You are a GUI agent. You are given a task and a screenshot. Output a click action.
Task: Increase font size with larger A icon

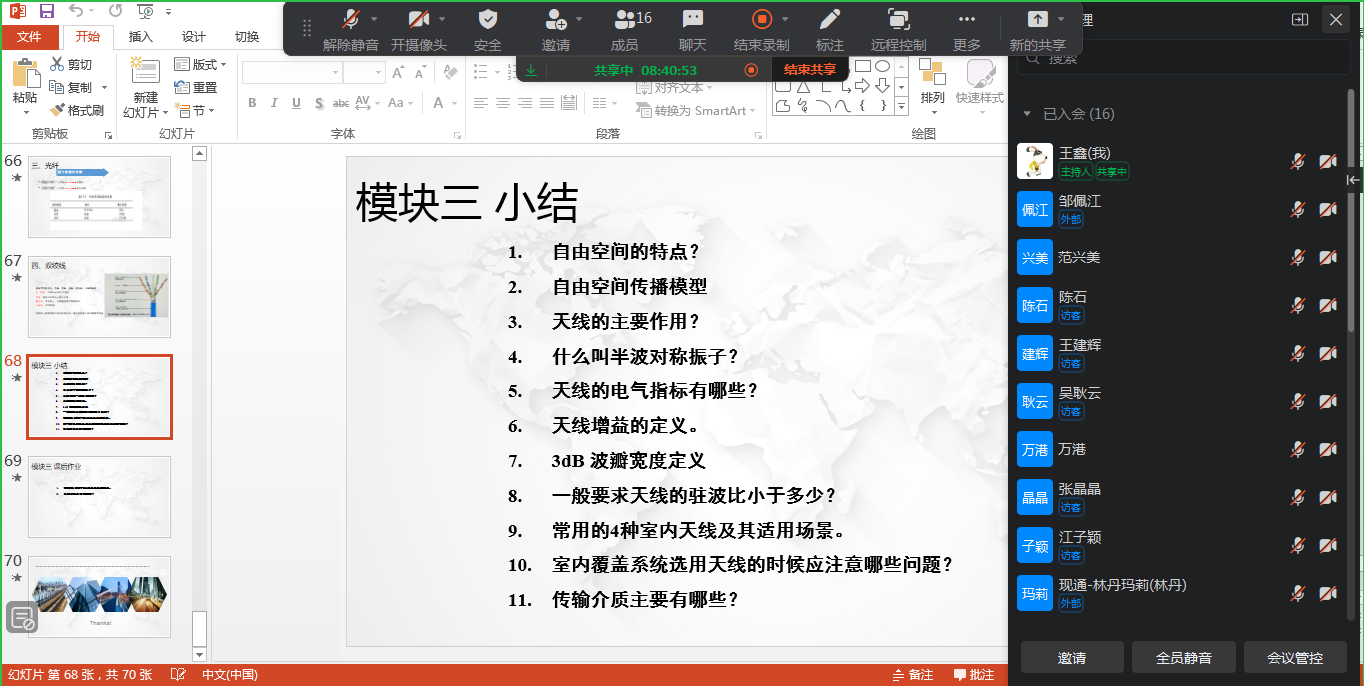398,72
